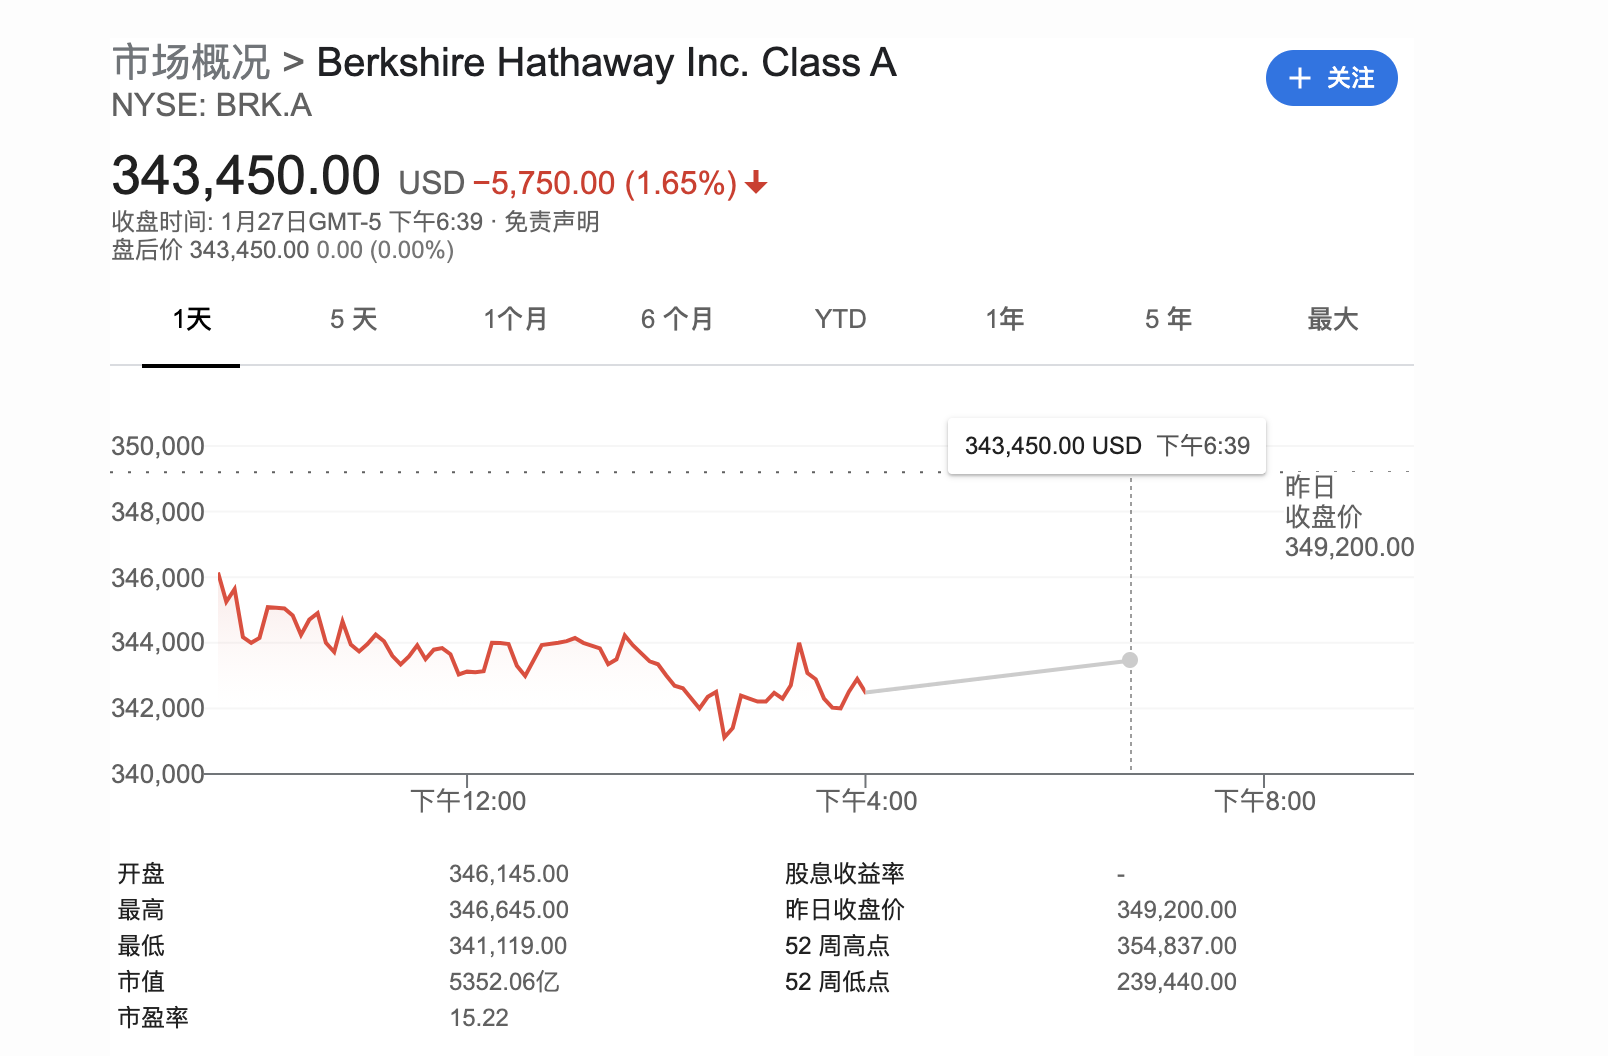Click the plus icon on follow button
This screenshot has width=1608, height=1056.
coord(1299,78)
